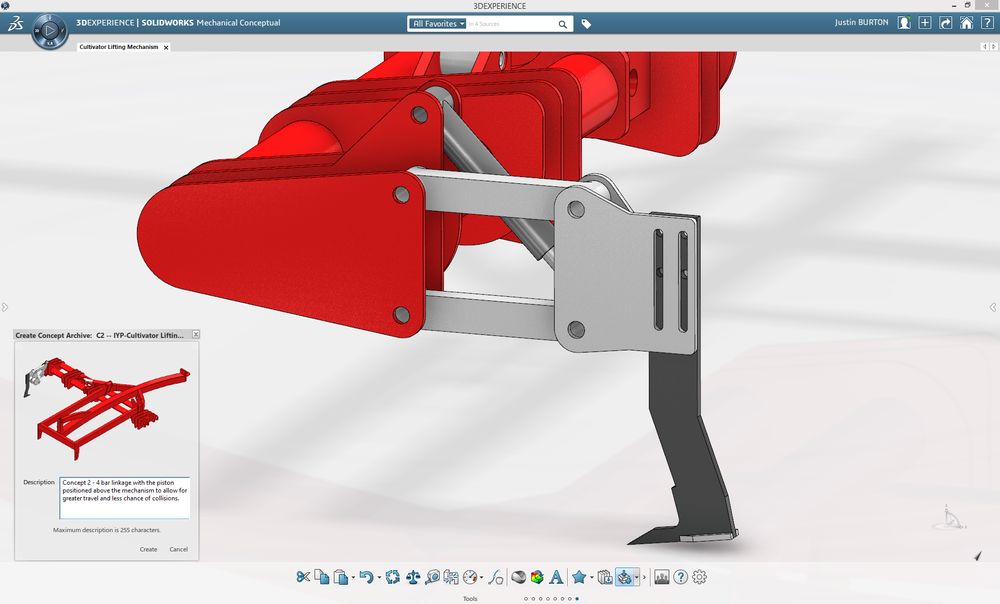The height and width of the screenshot is (604, 1000).
Task: Open the 3DEXPERIENCE compass play button
Action: point(48,31)
